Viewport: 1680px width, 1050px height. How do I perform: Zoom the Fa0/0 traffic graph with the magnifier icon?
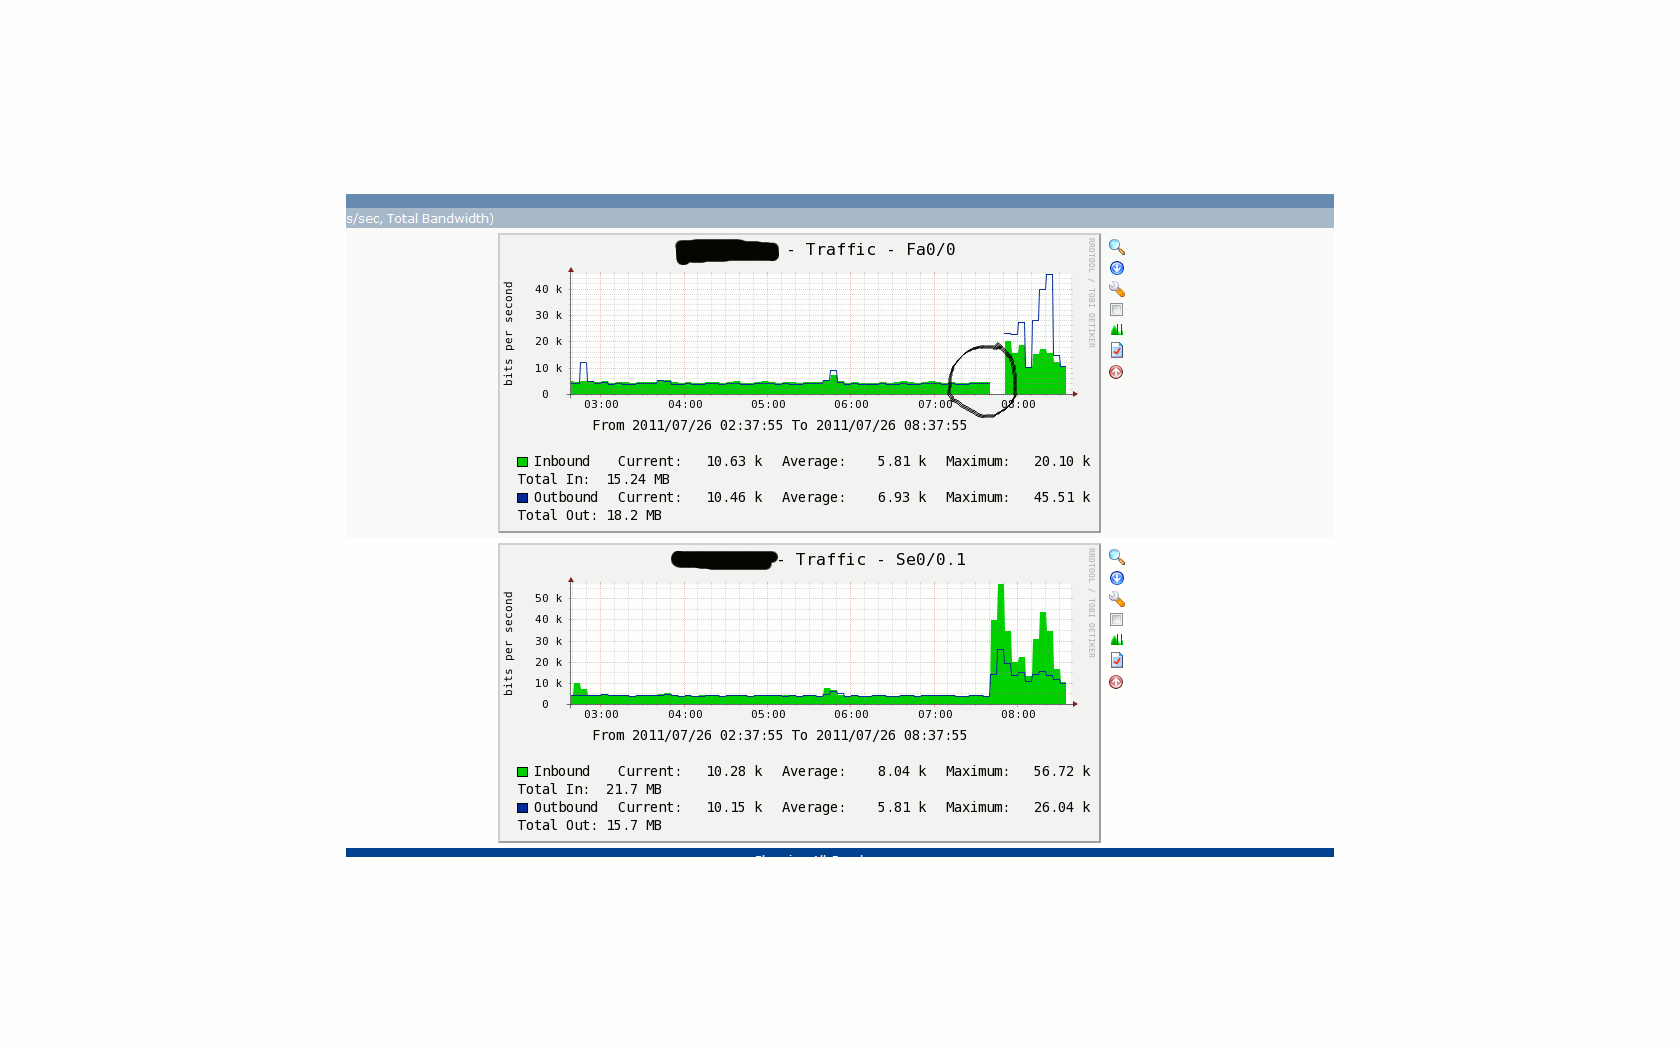(x=1117, y=247)
